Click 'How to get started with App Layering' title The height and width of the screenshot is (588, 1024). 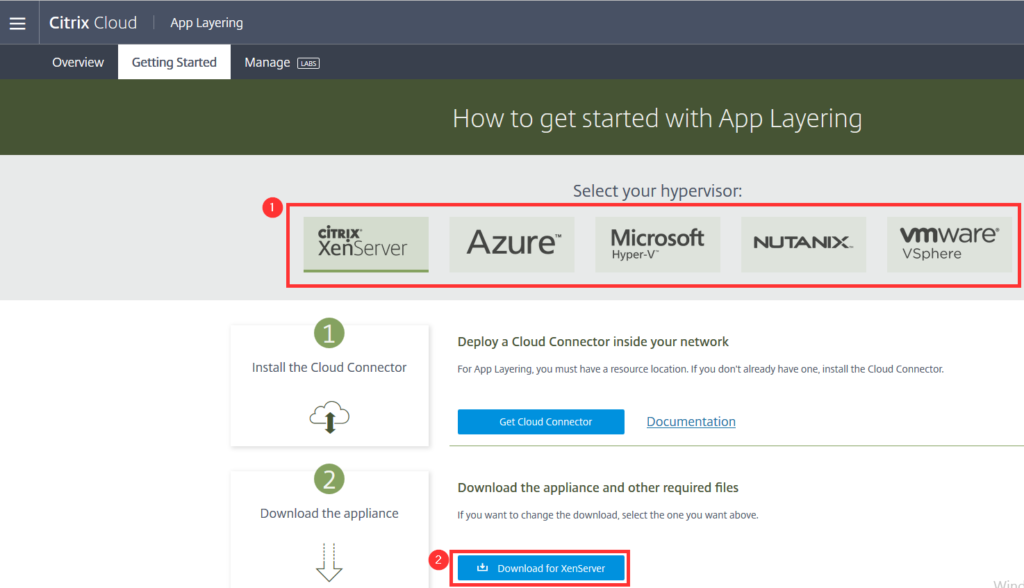point(657,118)
